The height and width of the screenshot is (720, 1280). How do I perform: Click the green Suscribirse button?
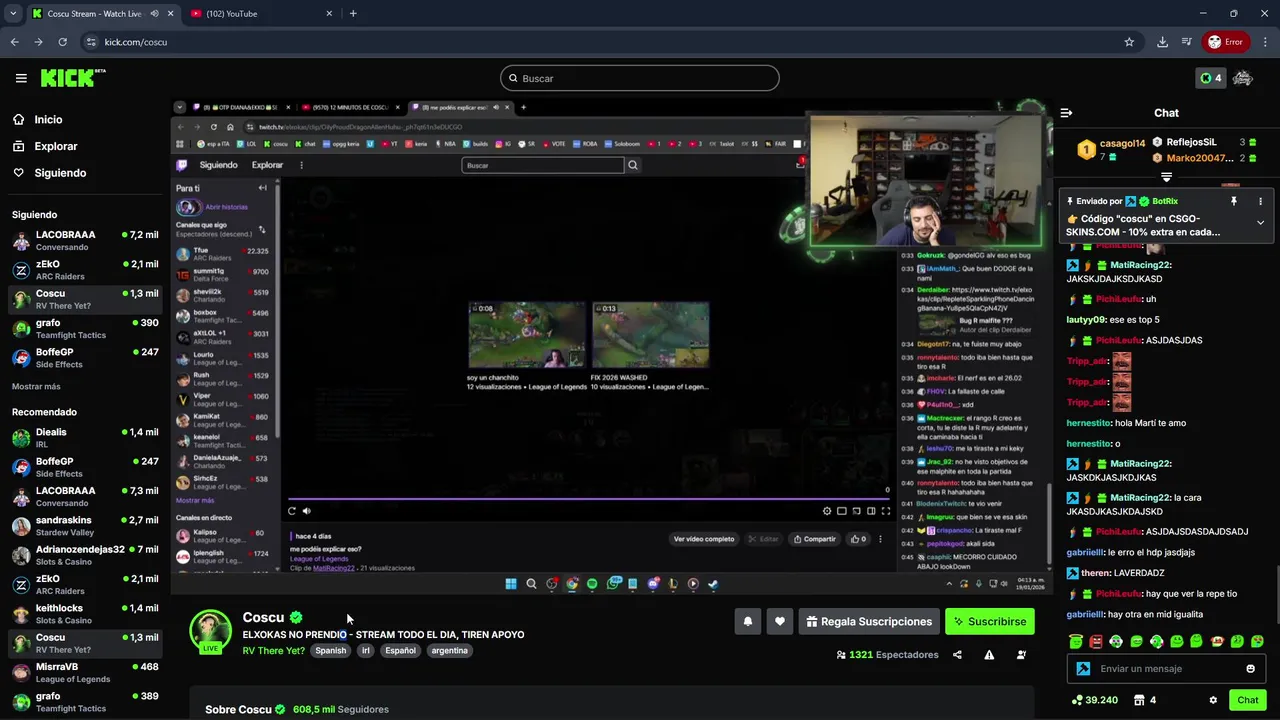tap(990, 622)
